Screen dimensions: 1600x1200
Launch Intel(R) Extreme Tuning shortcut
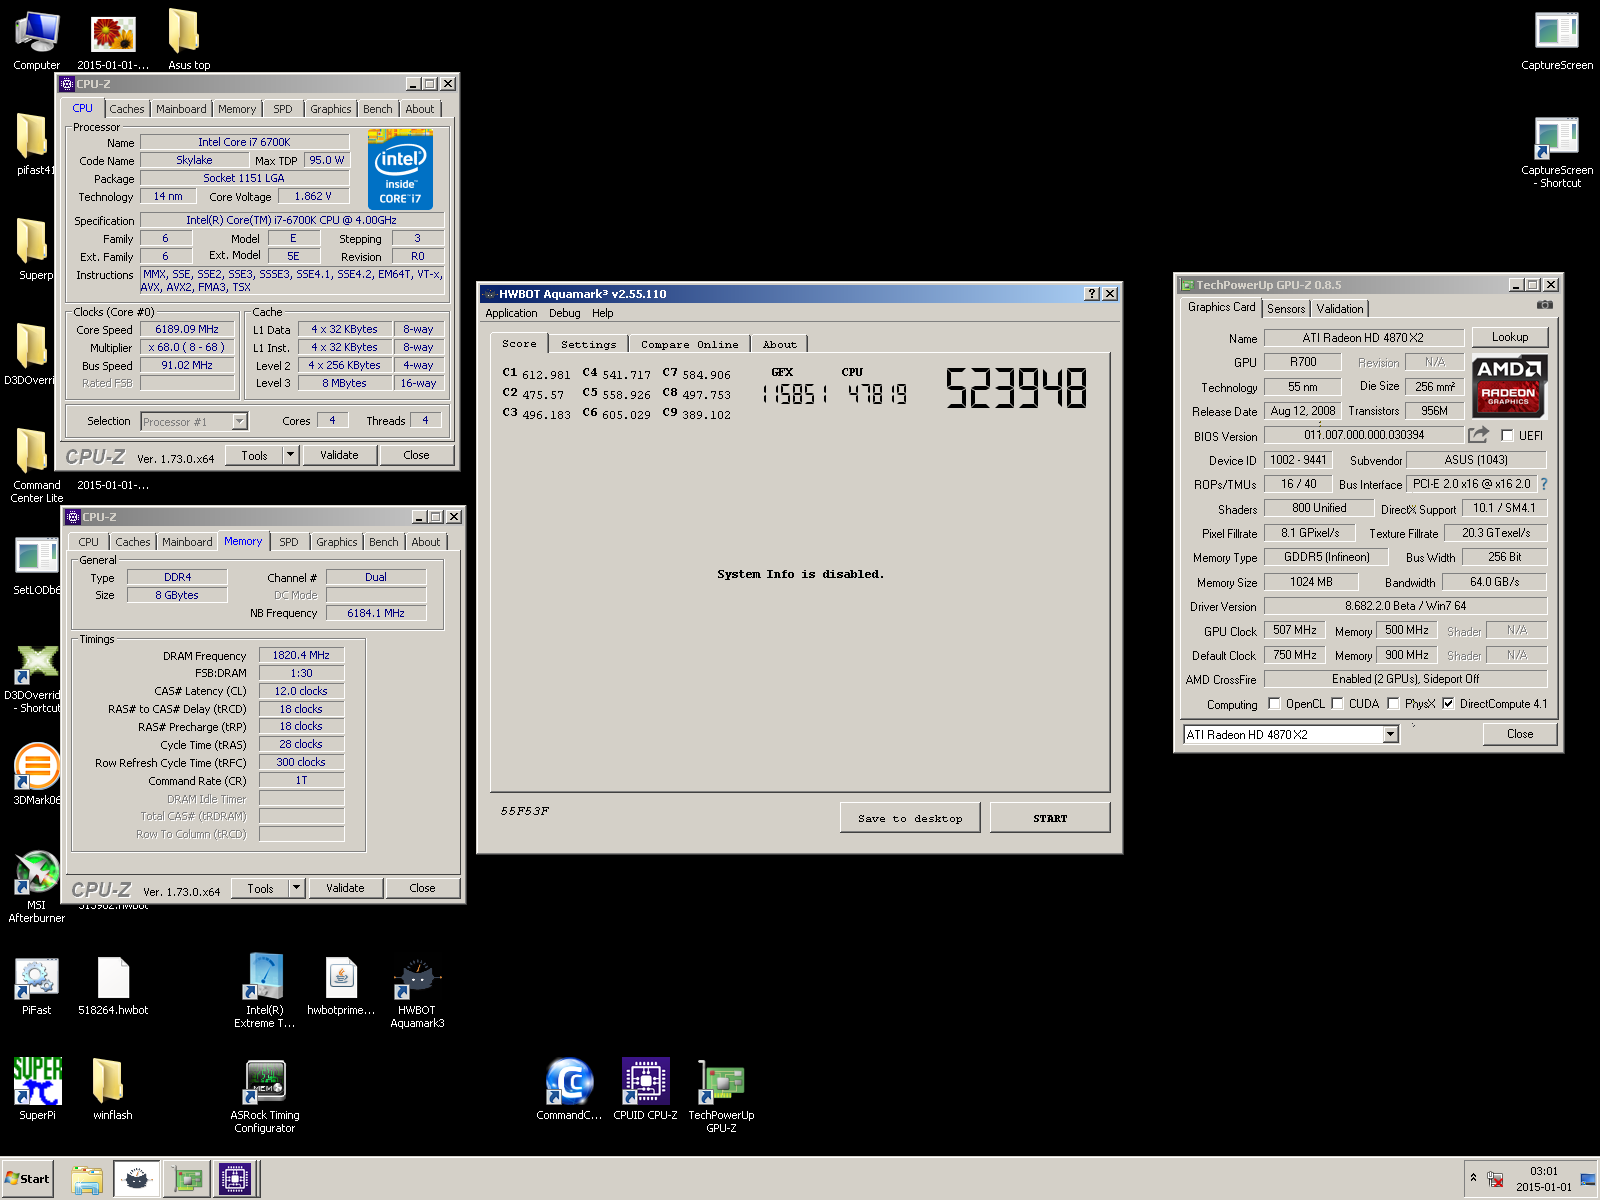(x=265, y=991)
